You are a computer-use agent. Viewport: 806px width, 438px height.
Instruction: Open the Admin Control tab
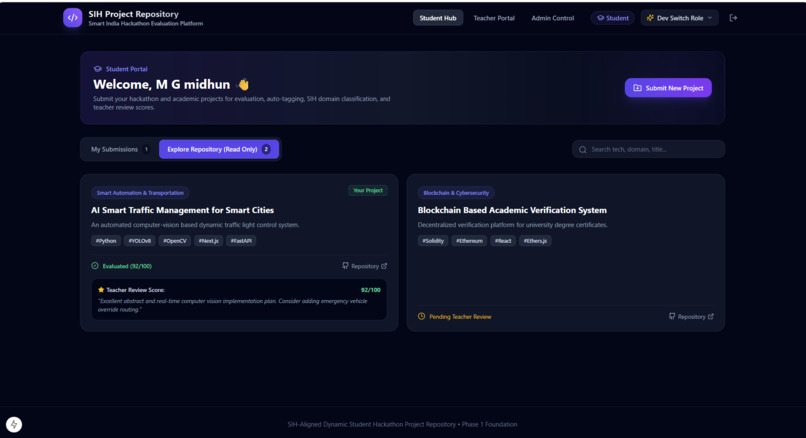[x=553, y=18]
